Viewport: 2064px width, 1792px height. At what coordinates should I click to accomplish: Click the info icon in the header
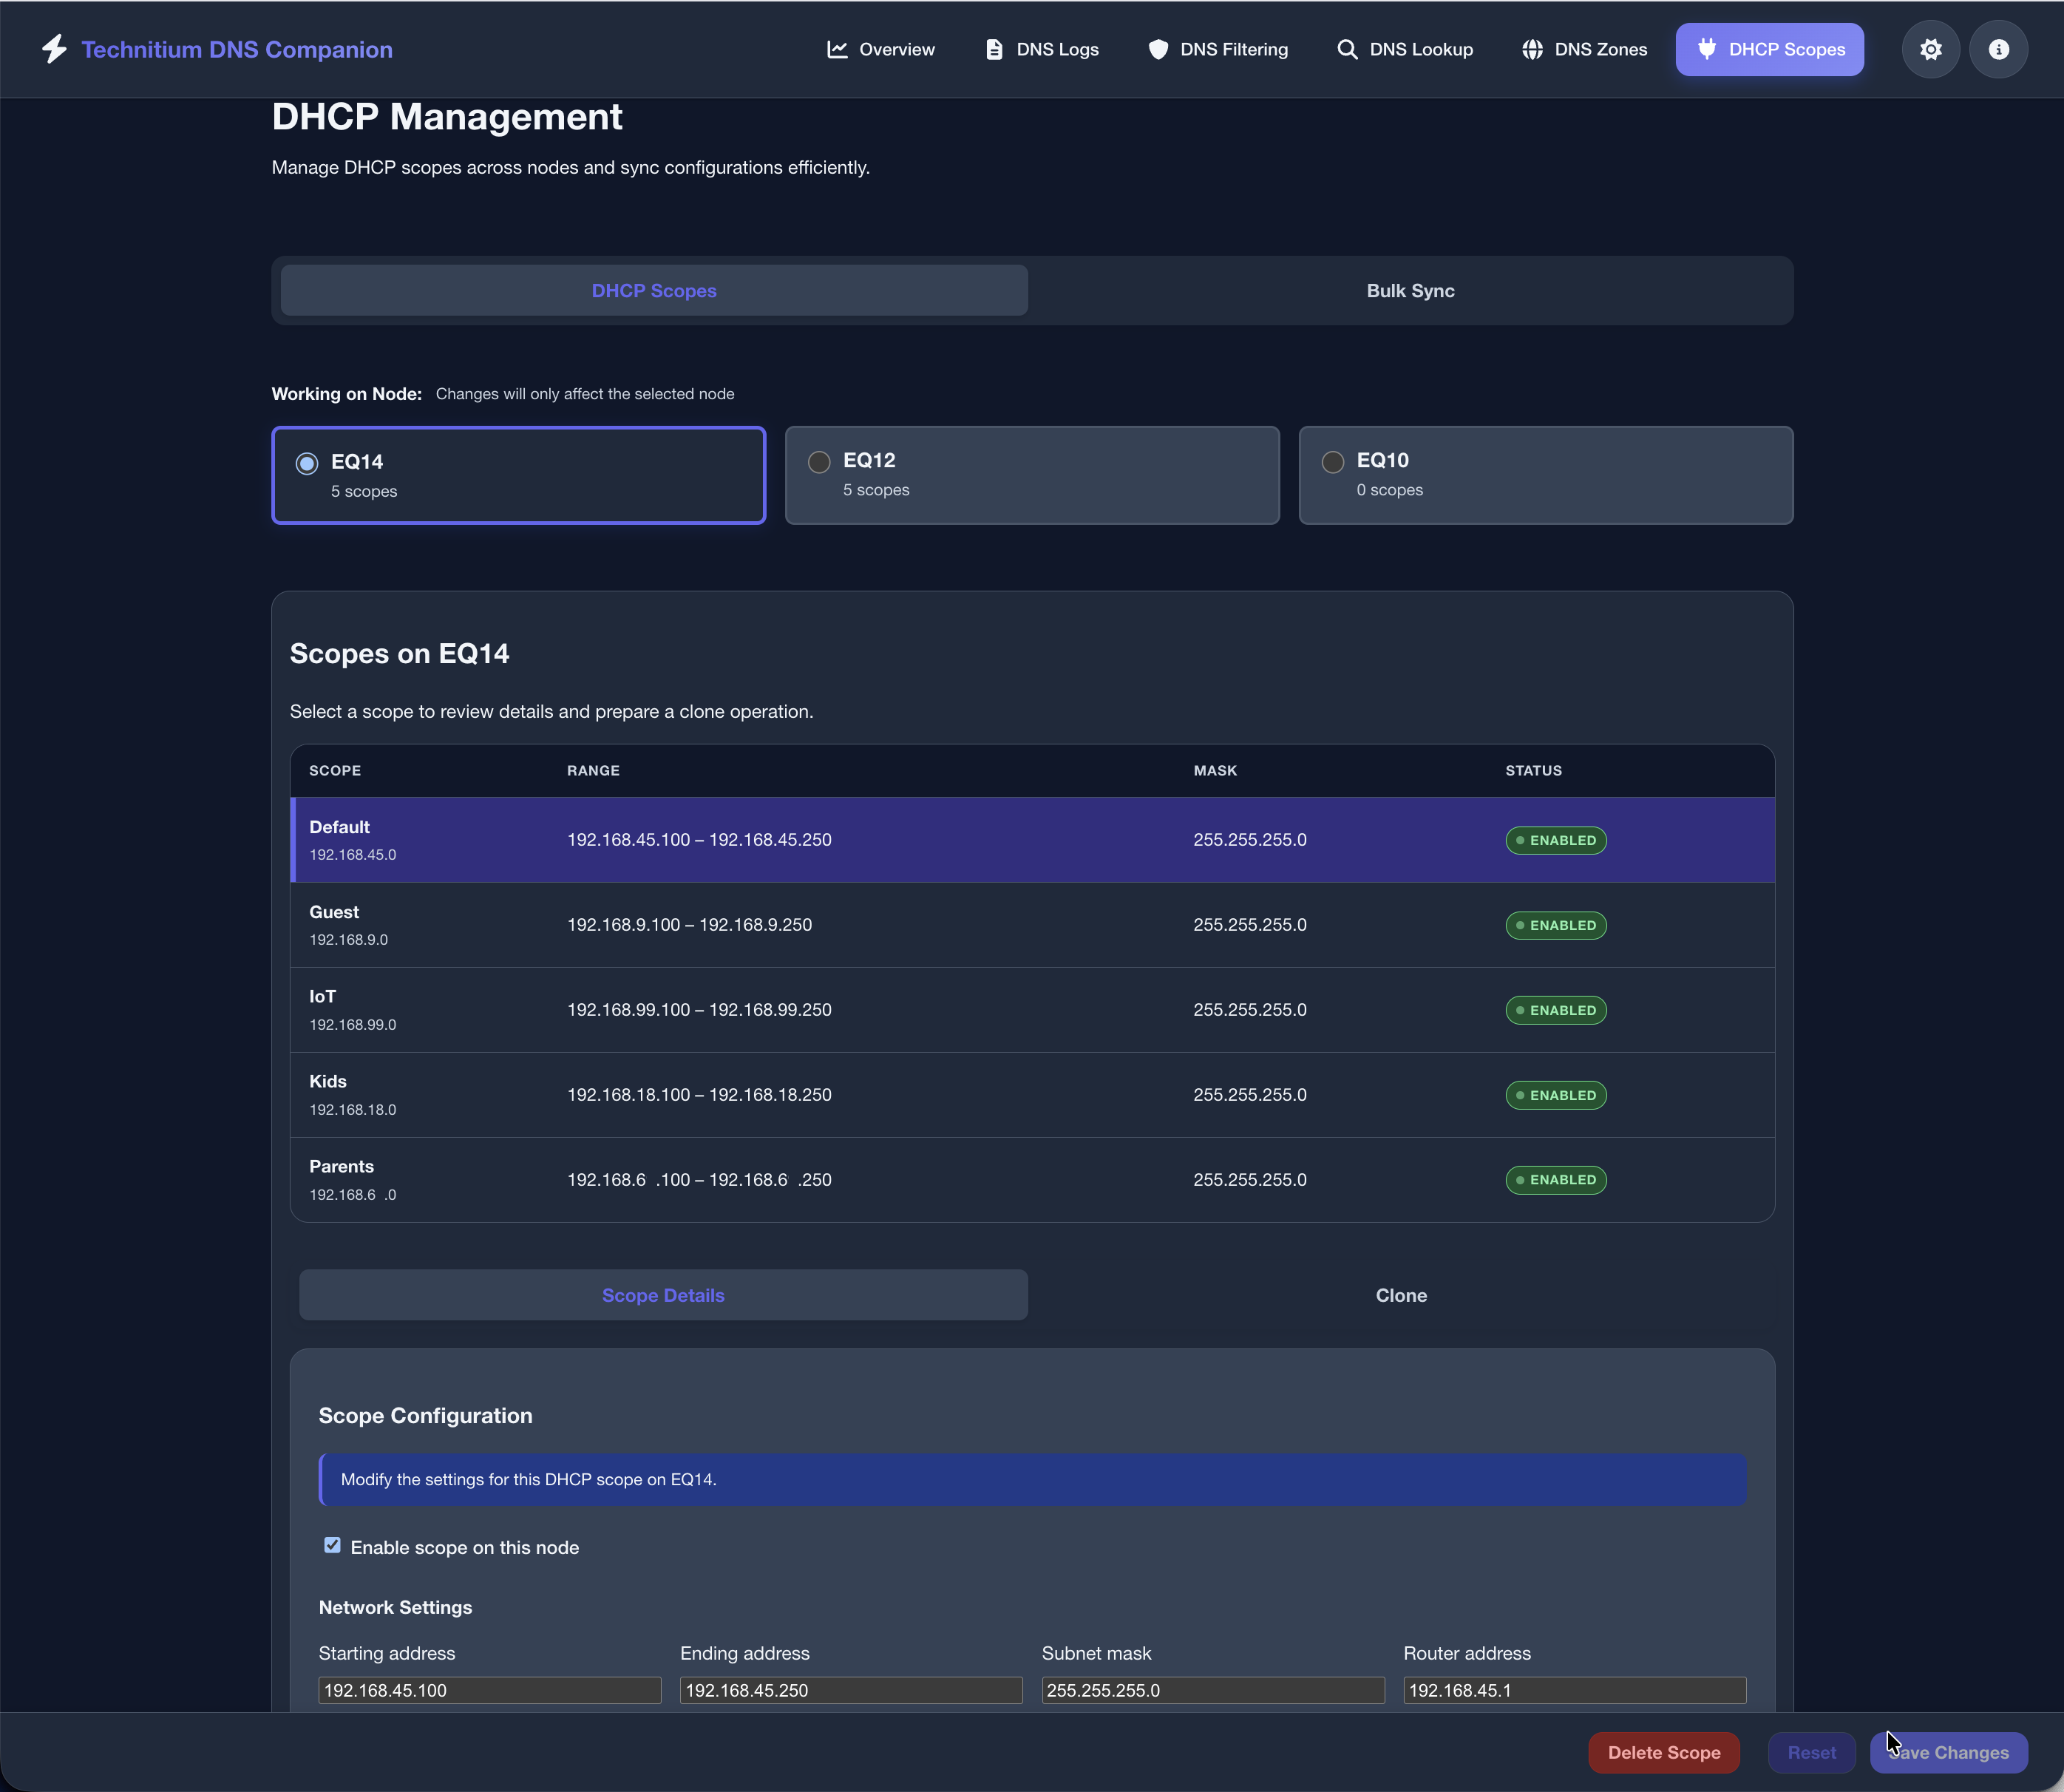pyautogui.click(x=1998, y=48)
